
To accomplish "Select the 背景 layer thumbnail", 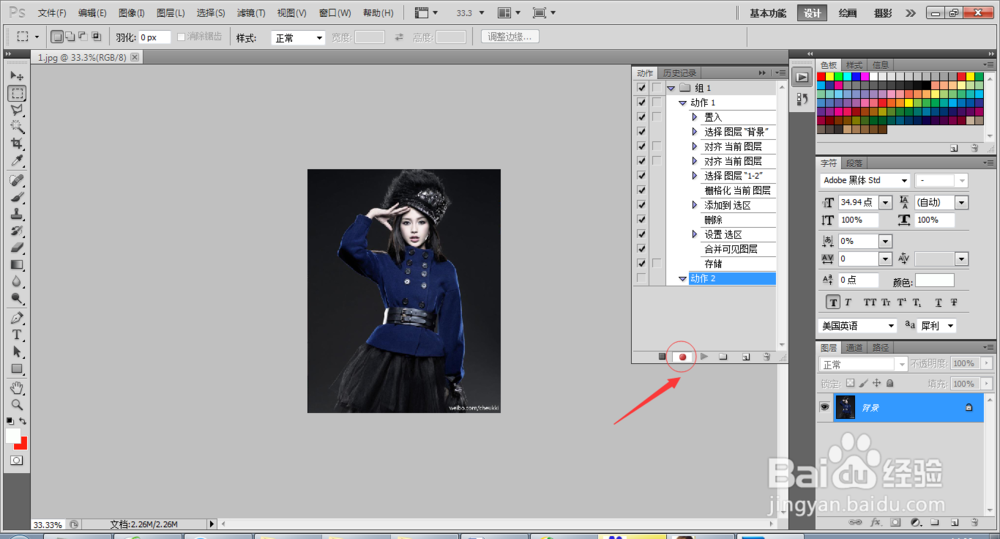I will coord(845,407).
